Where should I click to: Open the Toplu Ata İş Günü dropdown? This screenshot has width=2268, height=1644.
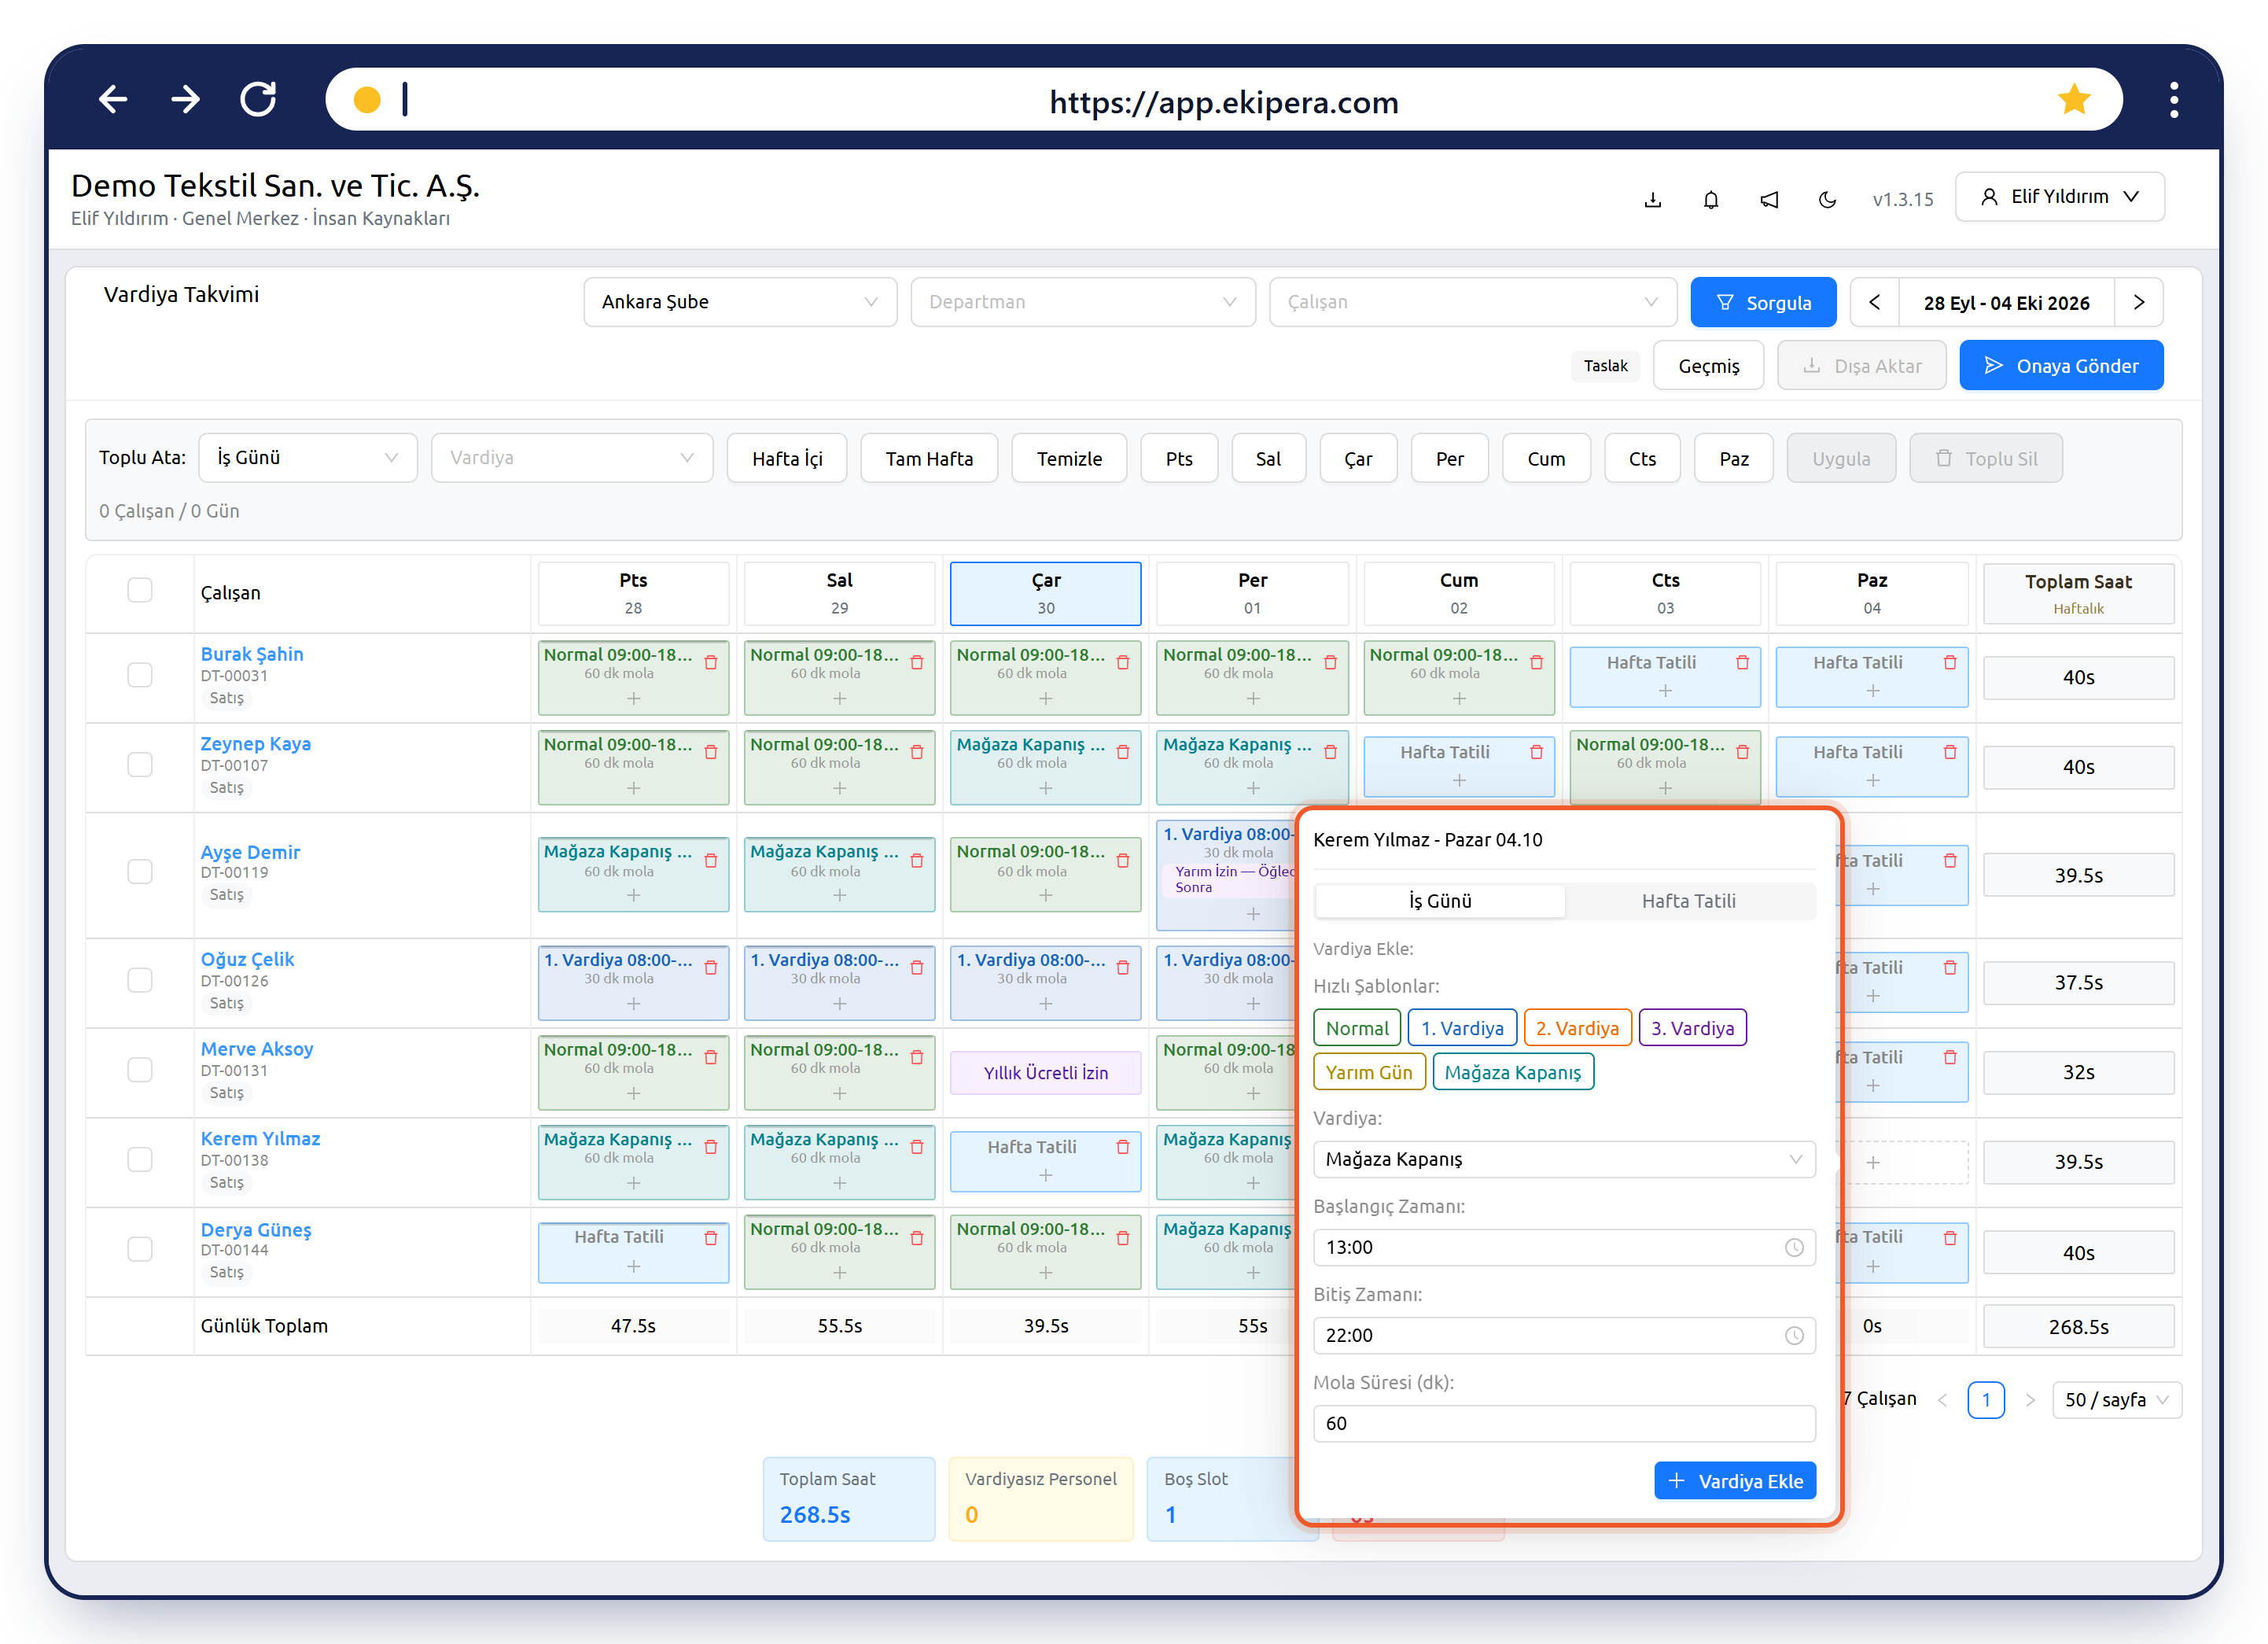(308, 458)
